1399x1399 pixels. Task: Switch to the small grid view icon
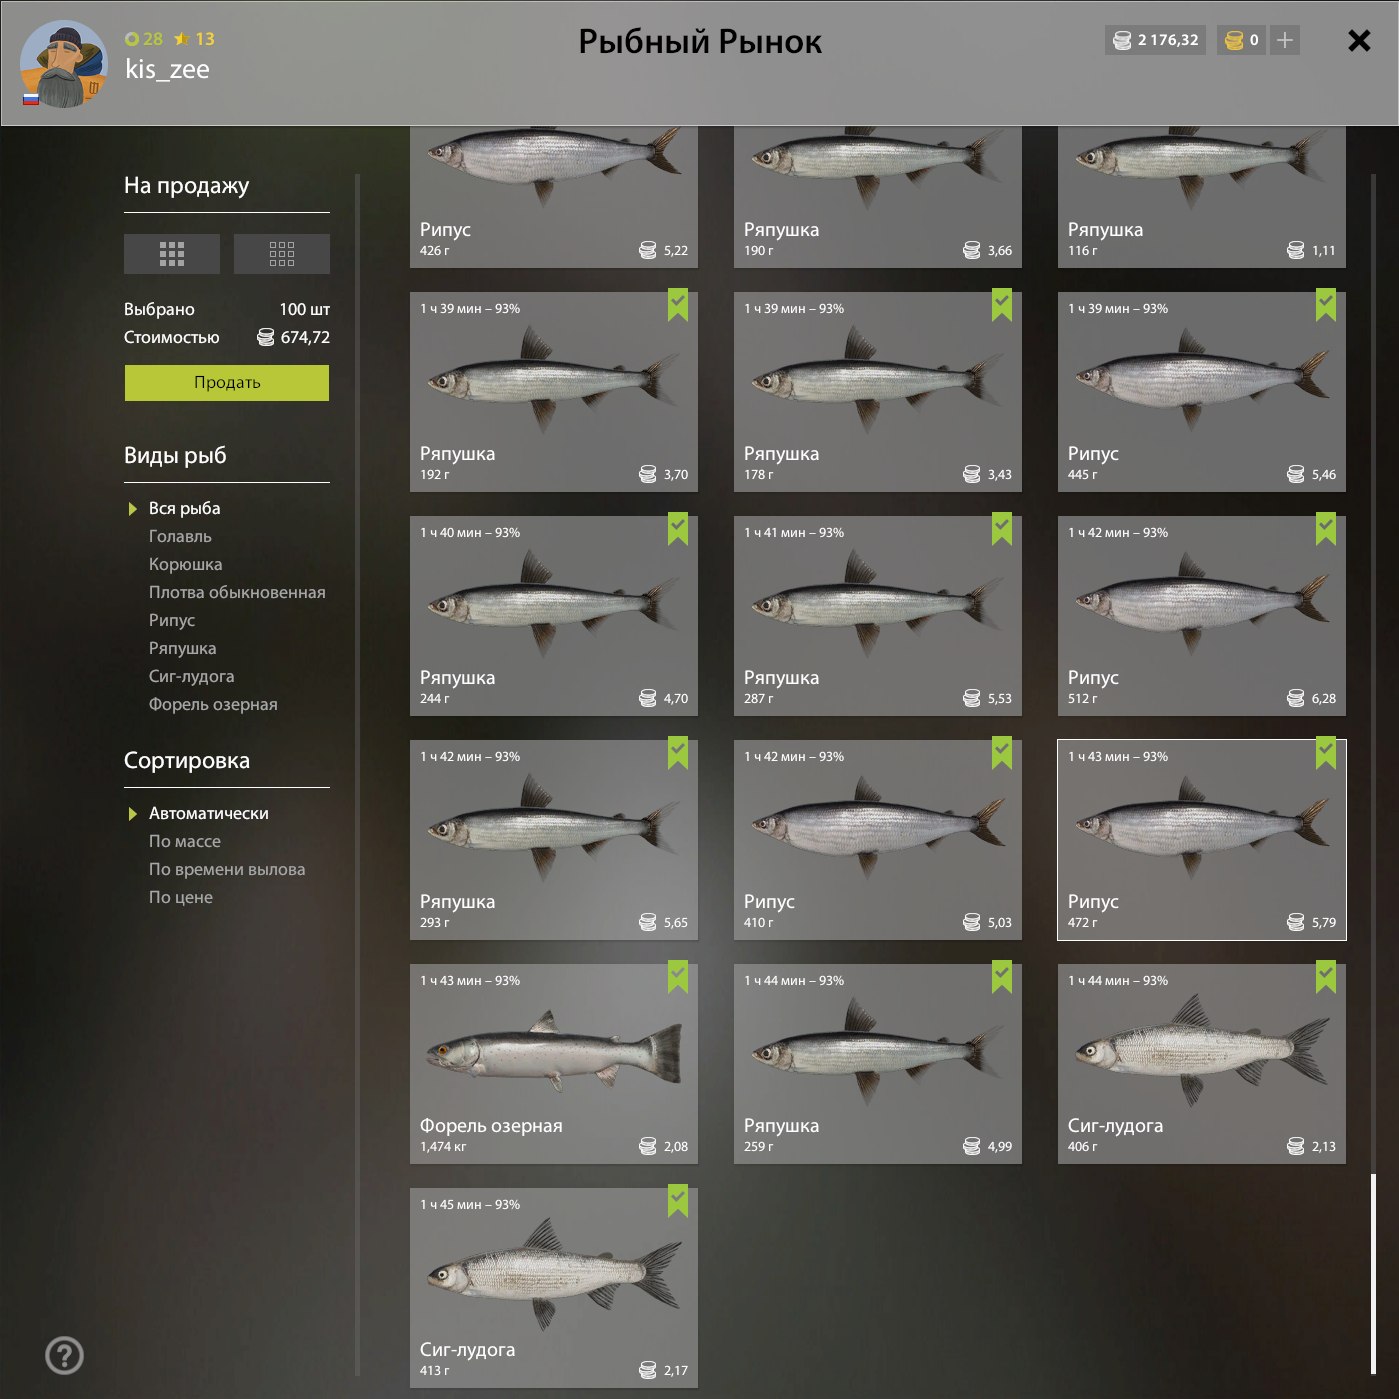282,254
